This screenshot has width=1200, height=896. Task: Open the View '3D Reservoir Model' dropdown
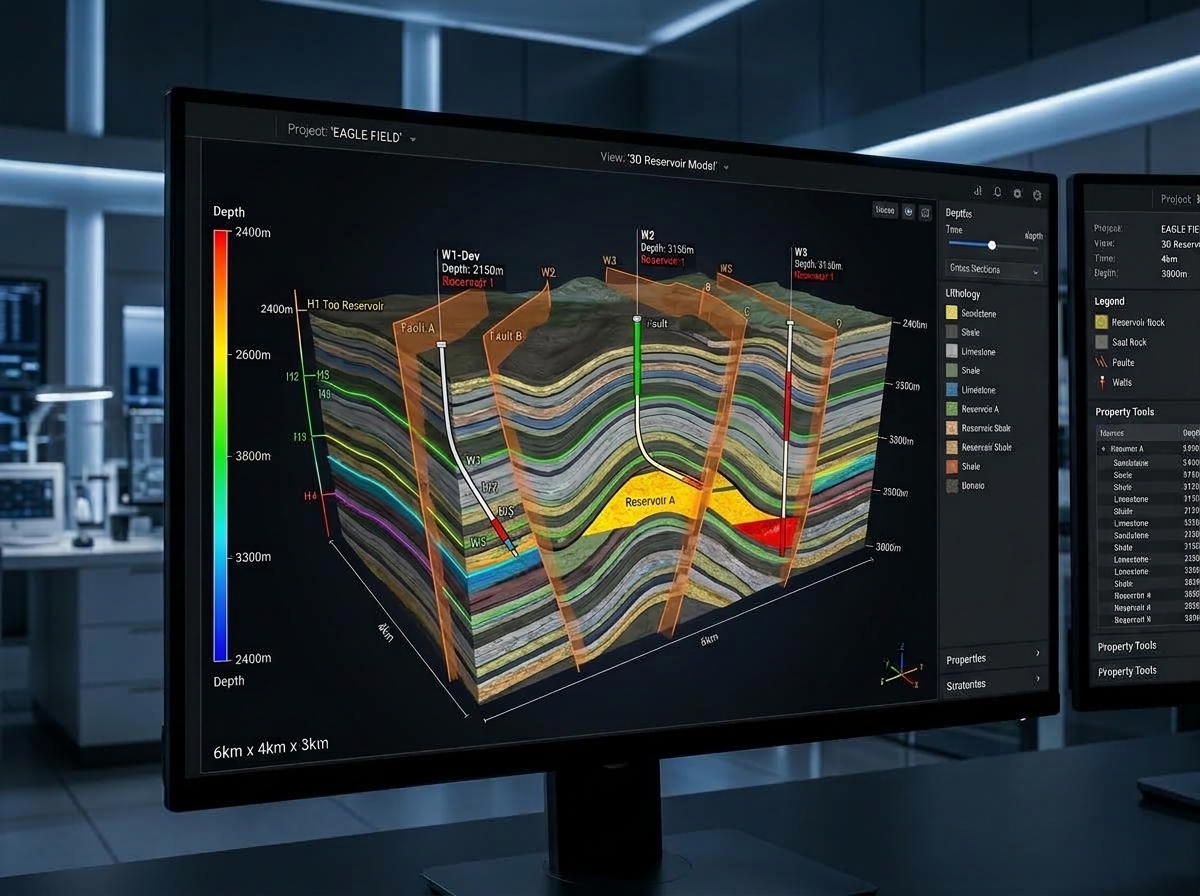(664, 162)
